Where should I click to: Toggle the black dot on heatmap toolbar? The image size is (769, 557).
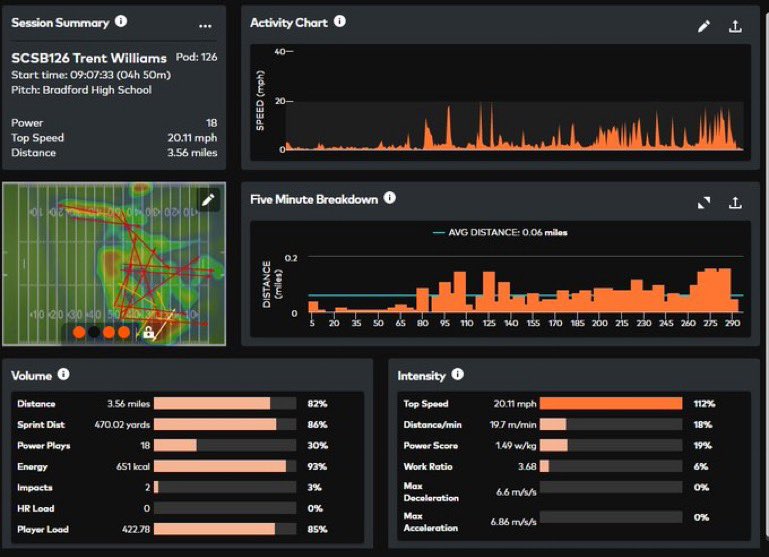click(x=94, y=332)
